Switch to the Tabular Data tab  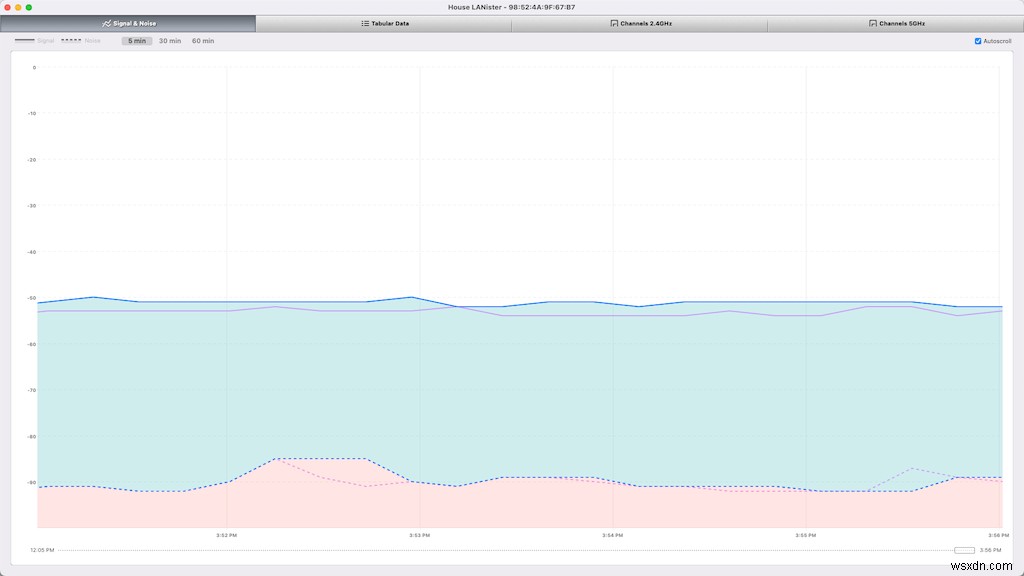[385, 23]
